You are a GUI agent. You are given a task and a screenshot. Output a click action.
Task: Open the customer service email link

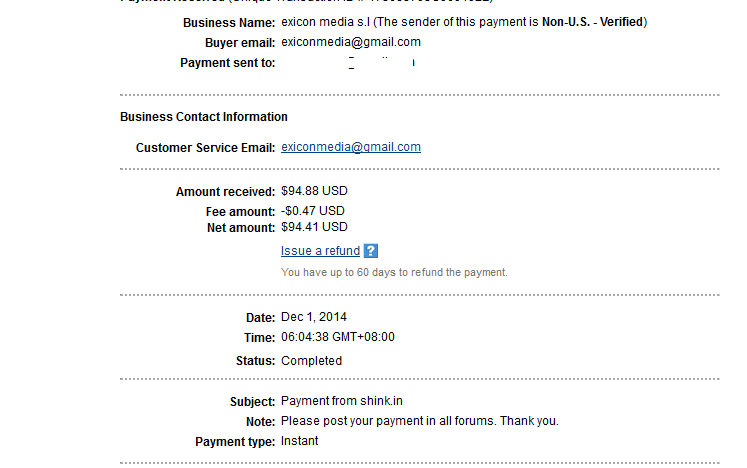351,147
